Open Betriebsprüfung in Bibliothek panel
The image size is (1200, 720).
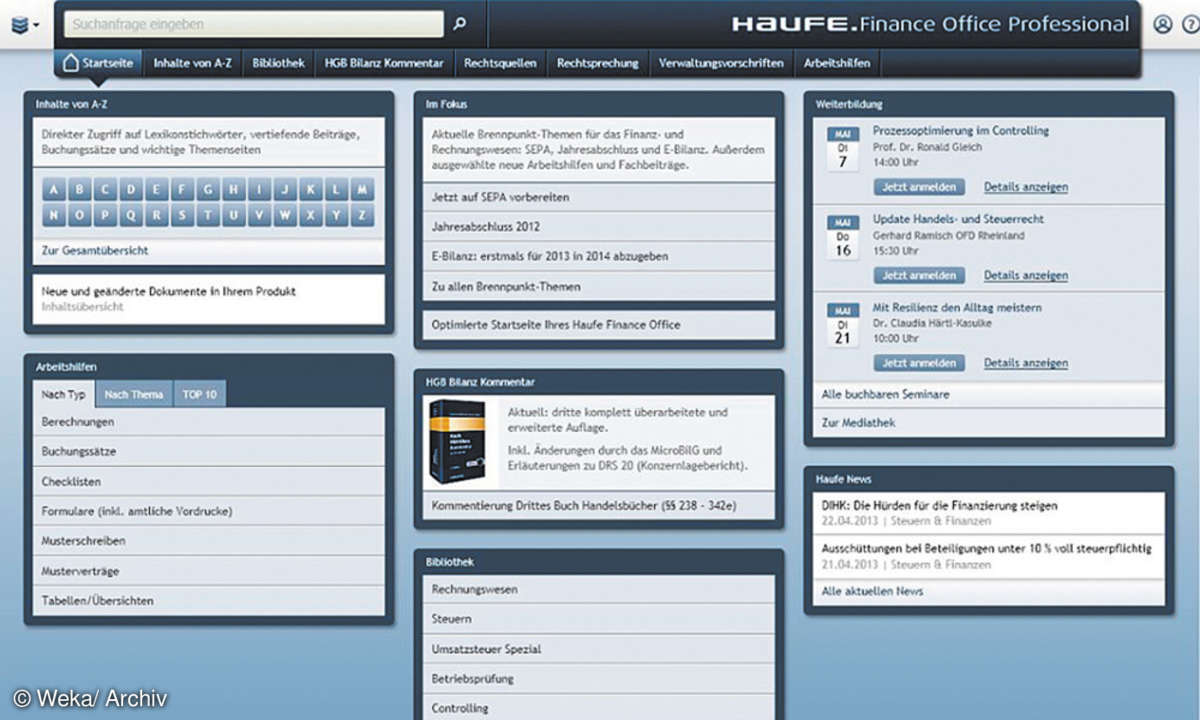click(x=598, y=678)
